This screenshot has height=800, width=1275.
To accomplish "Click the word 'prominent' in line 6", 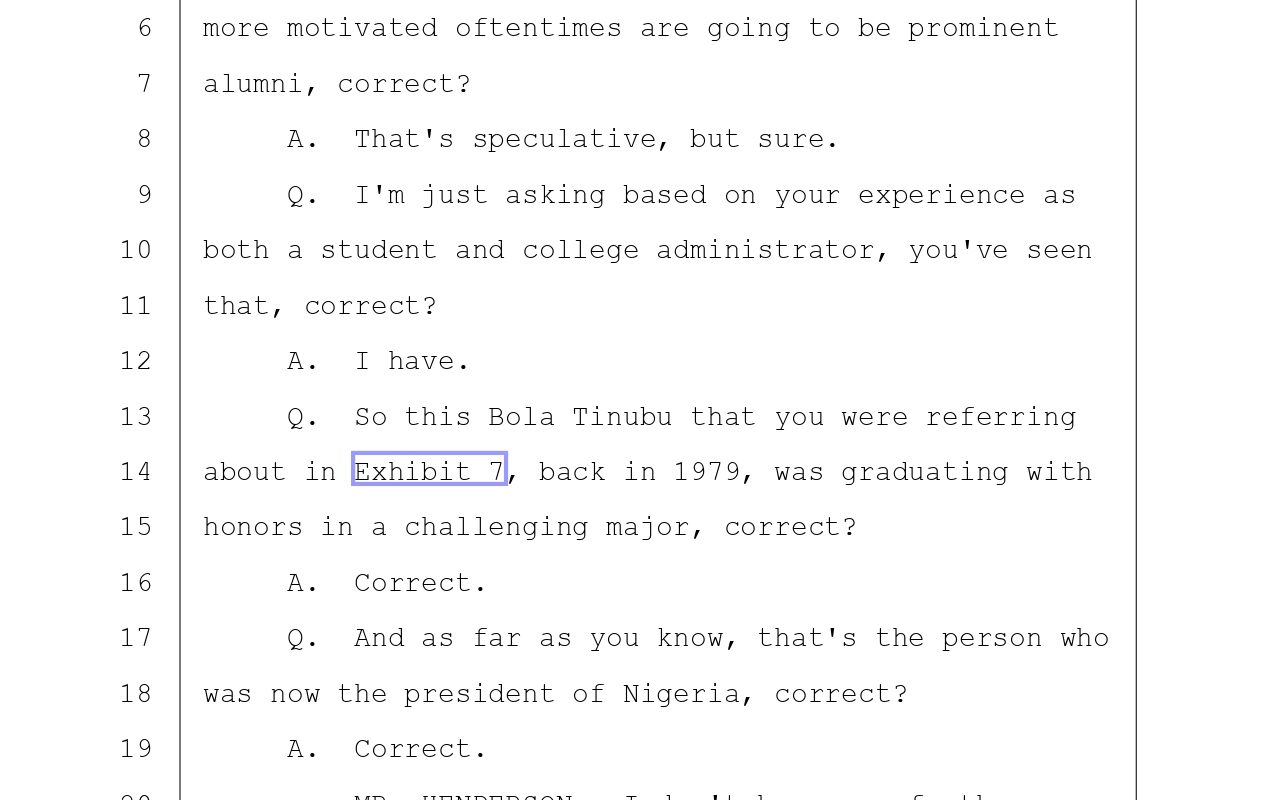I will coord(983,29).
